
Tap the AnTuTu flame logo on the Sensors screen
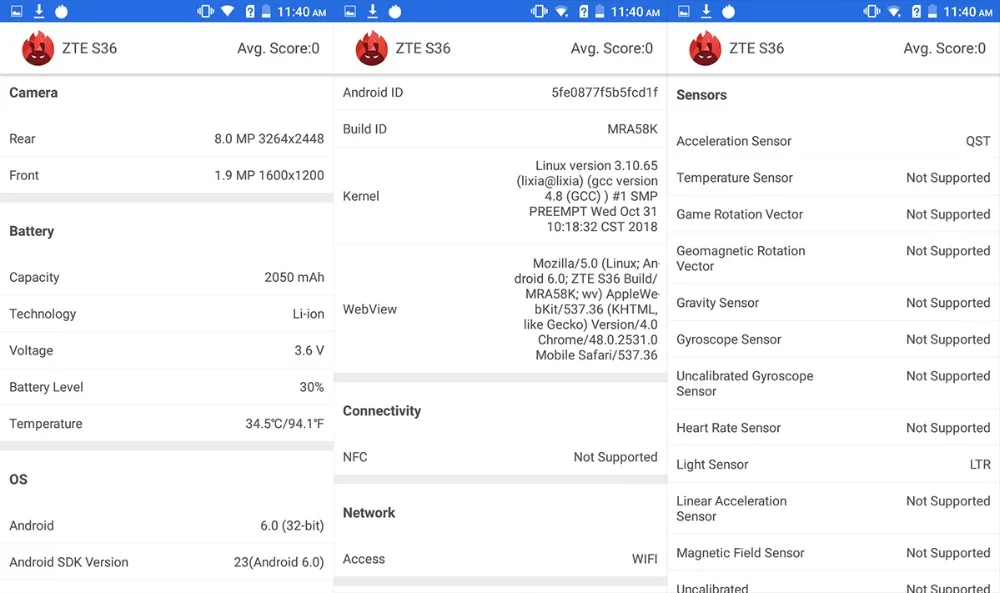pos(705,48)
